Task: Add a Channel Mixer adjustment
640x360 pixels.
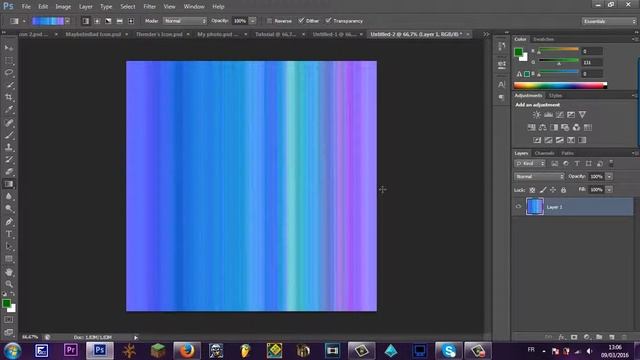Action: coord(576,127)
